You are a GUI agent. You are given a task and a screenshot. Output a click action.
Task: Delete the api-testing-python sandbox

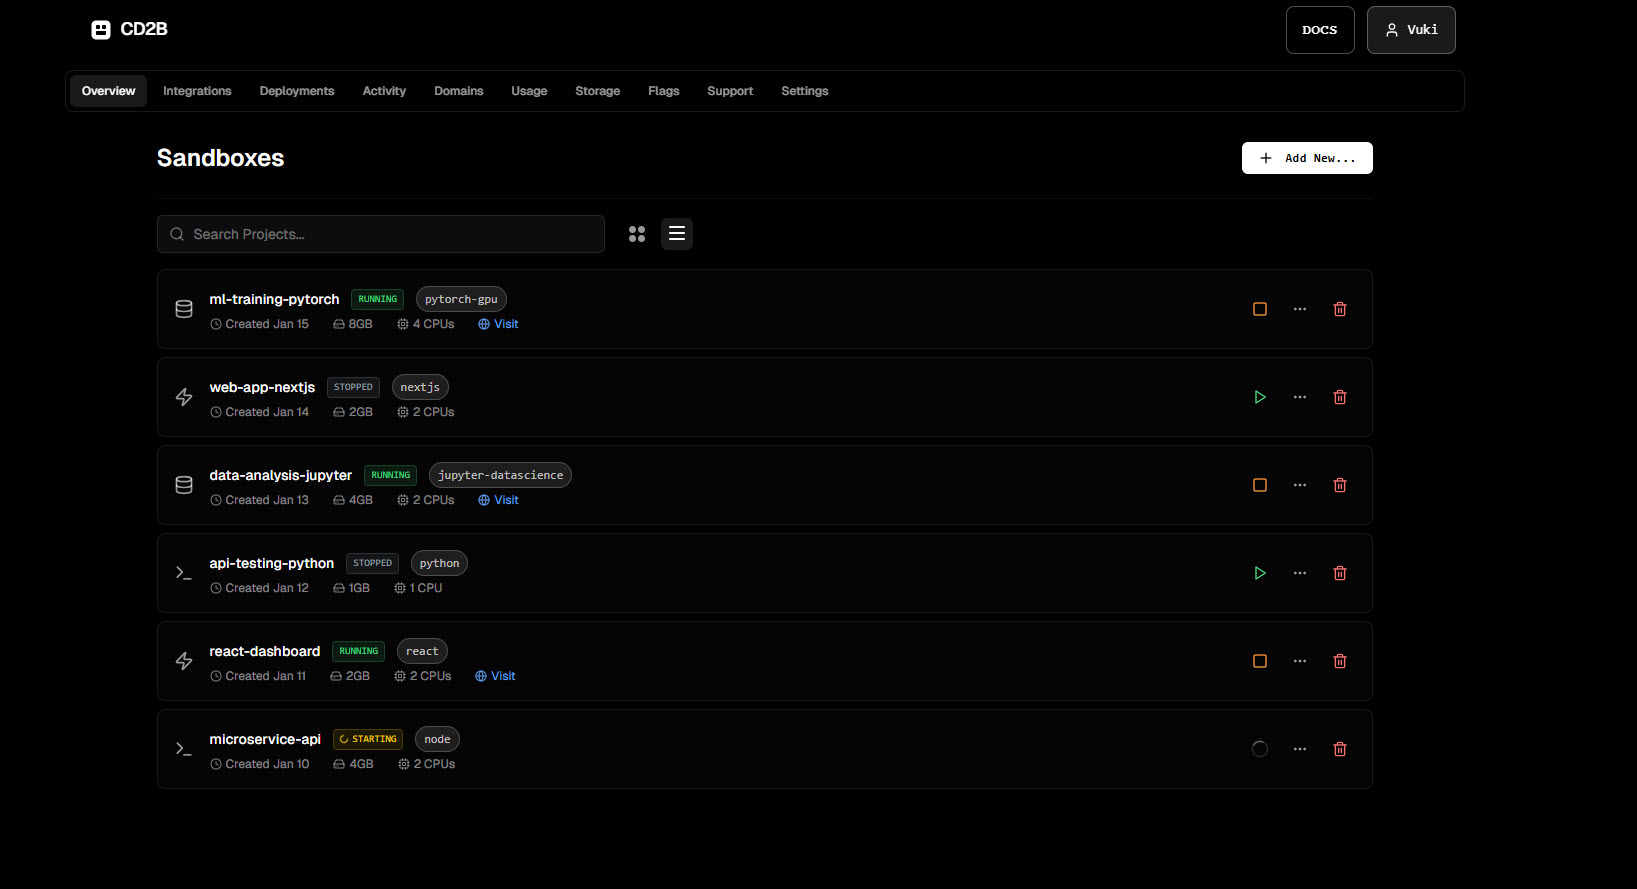tap(1340, 573)
